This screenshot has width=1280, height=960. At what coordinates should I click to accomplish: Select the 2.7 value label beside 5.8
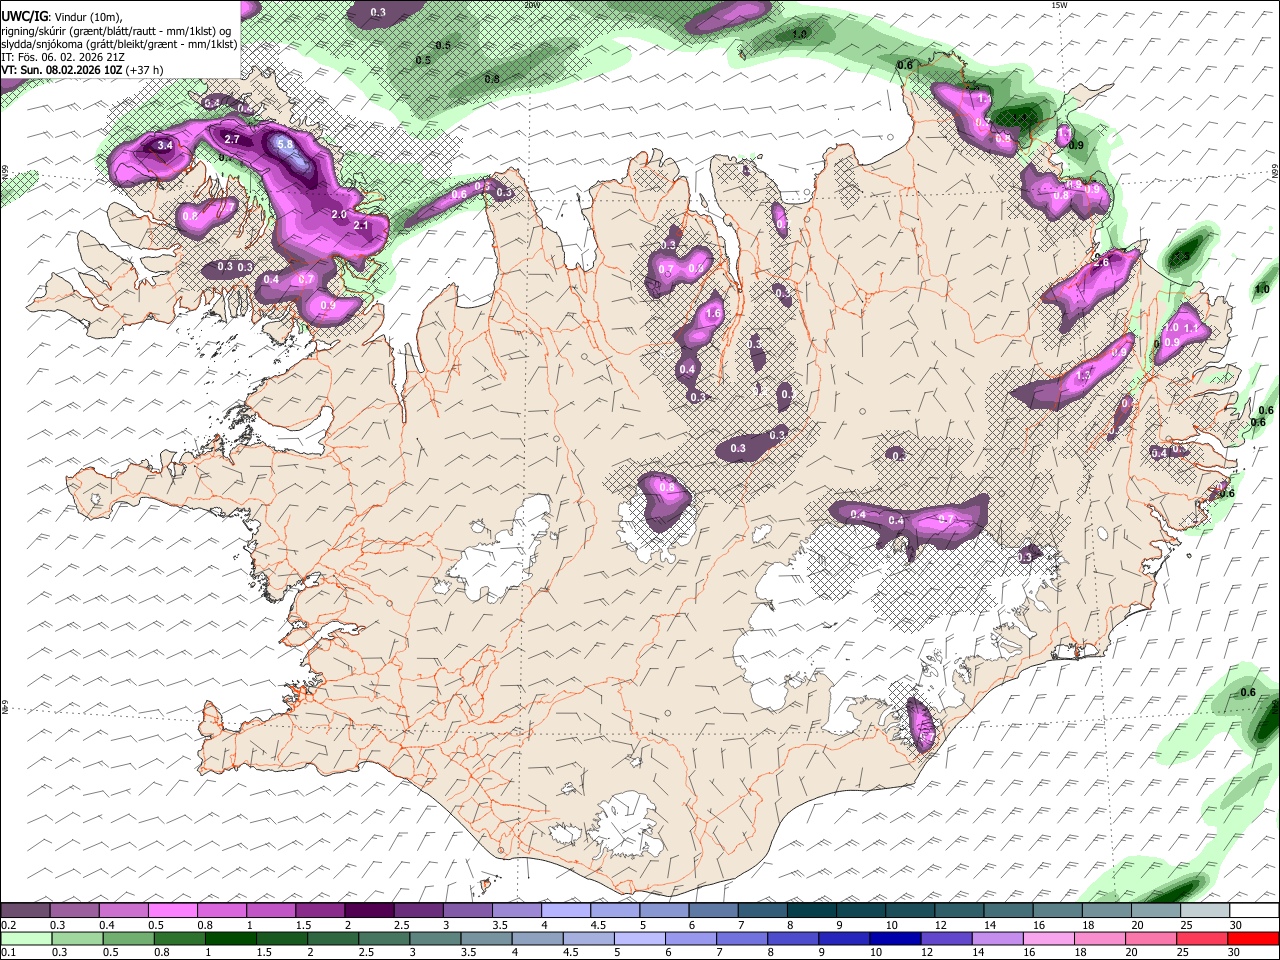click(231, 139)
